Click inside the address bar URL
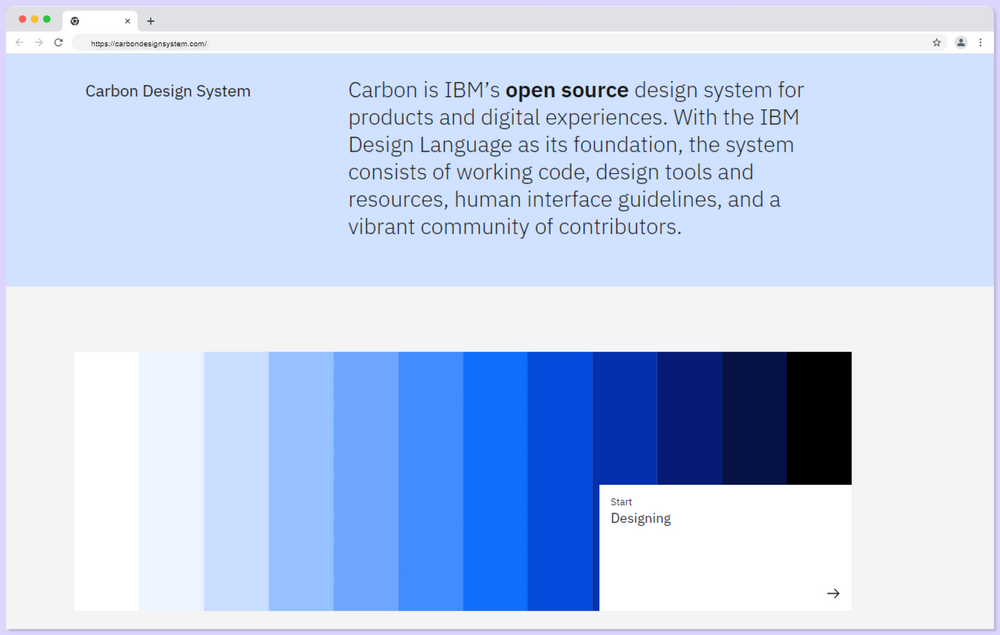This screenshot has height=635, width=1000. point(150,43)
